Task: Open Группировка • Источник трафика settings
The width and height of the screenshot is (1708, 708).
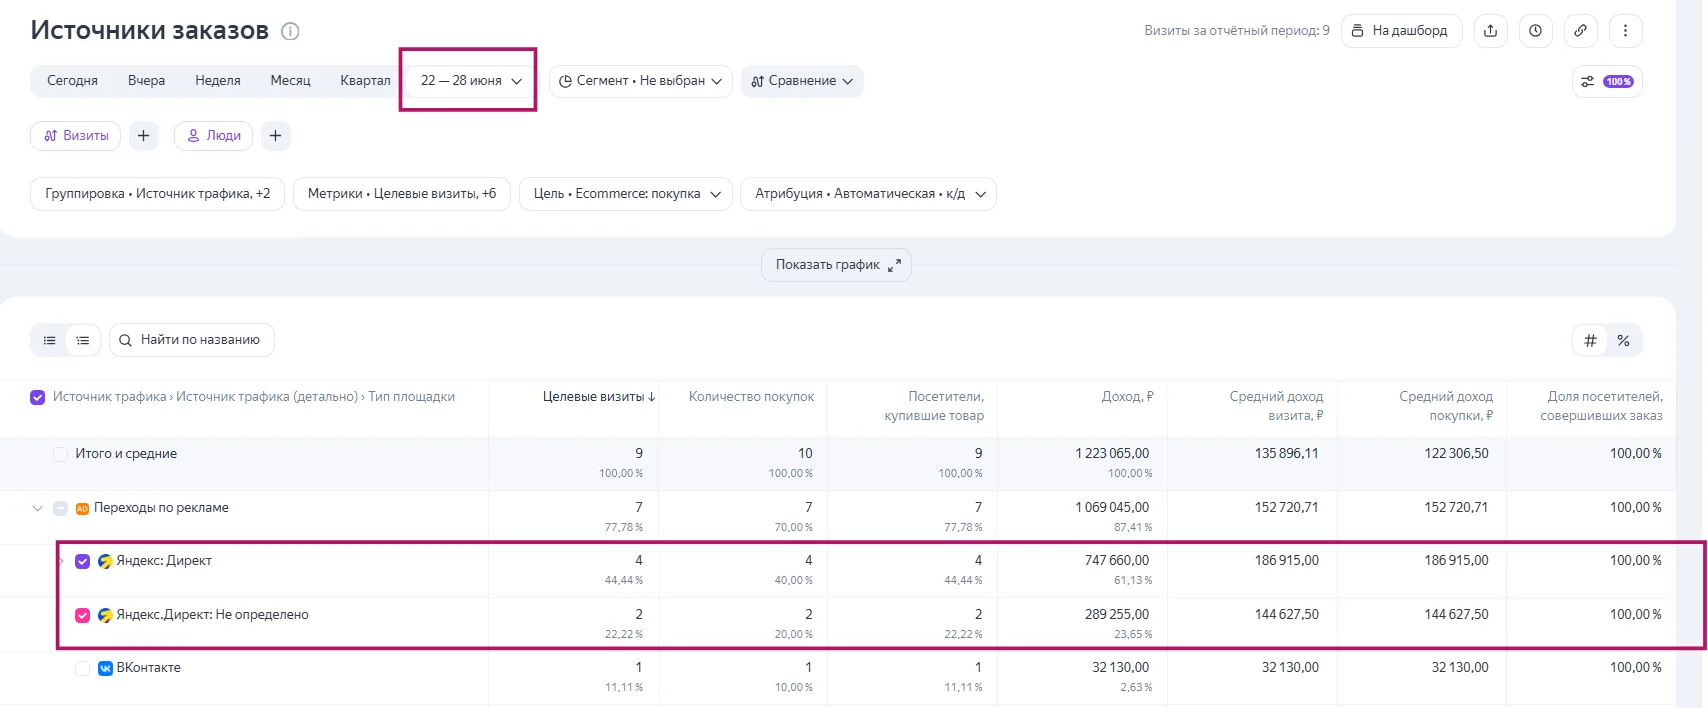Action: point(157,194)
